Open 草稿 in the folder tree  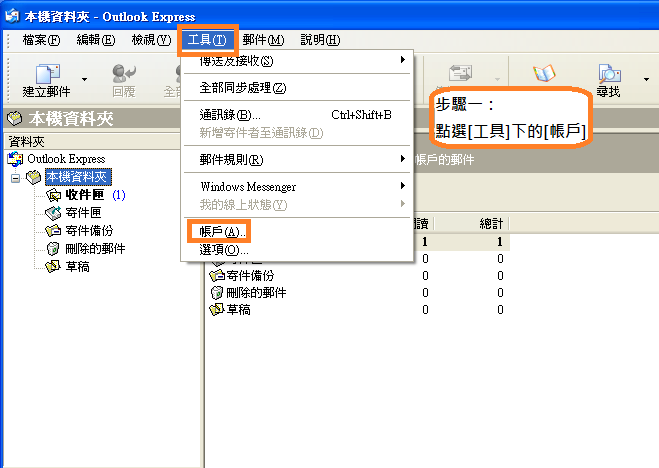(77, 267)
